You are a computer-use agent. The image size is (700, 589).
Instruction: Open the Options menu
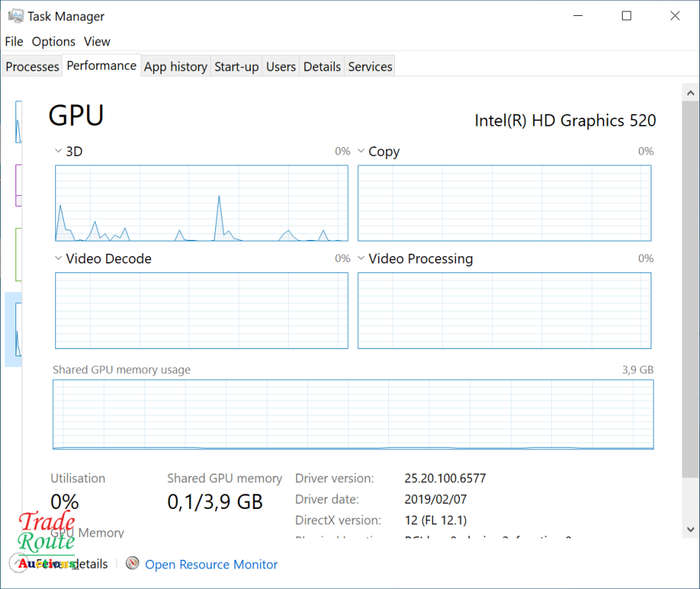click(53, 42)
